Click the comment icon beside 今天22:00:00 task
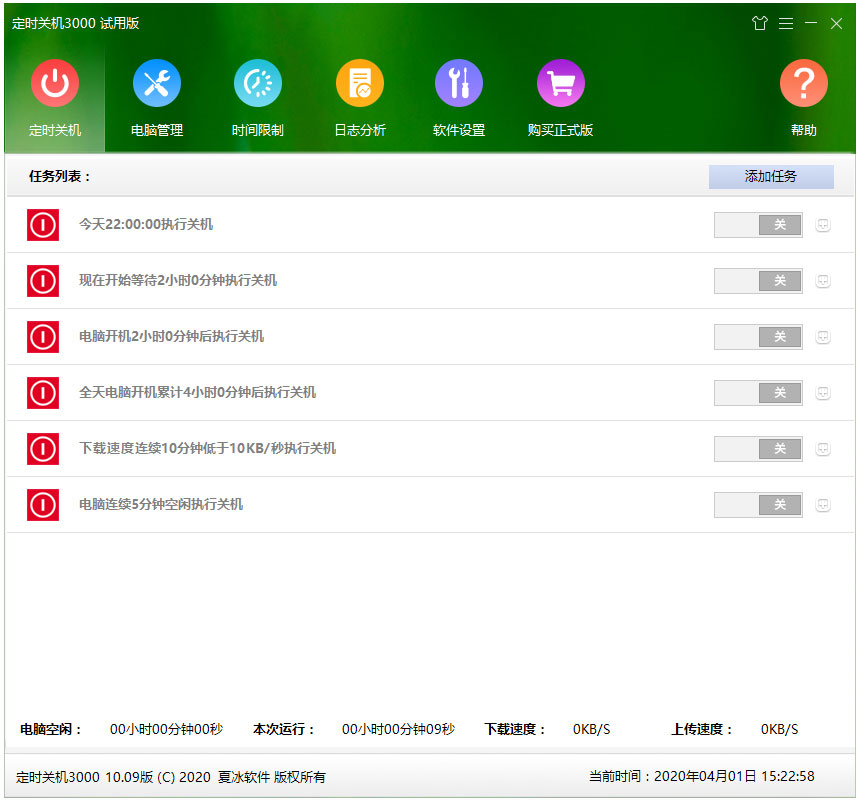The height and width of the screenshot is (803, 861). [823, 225]
